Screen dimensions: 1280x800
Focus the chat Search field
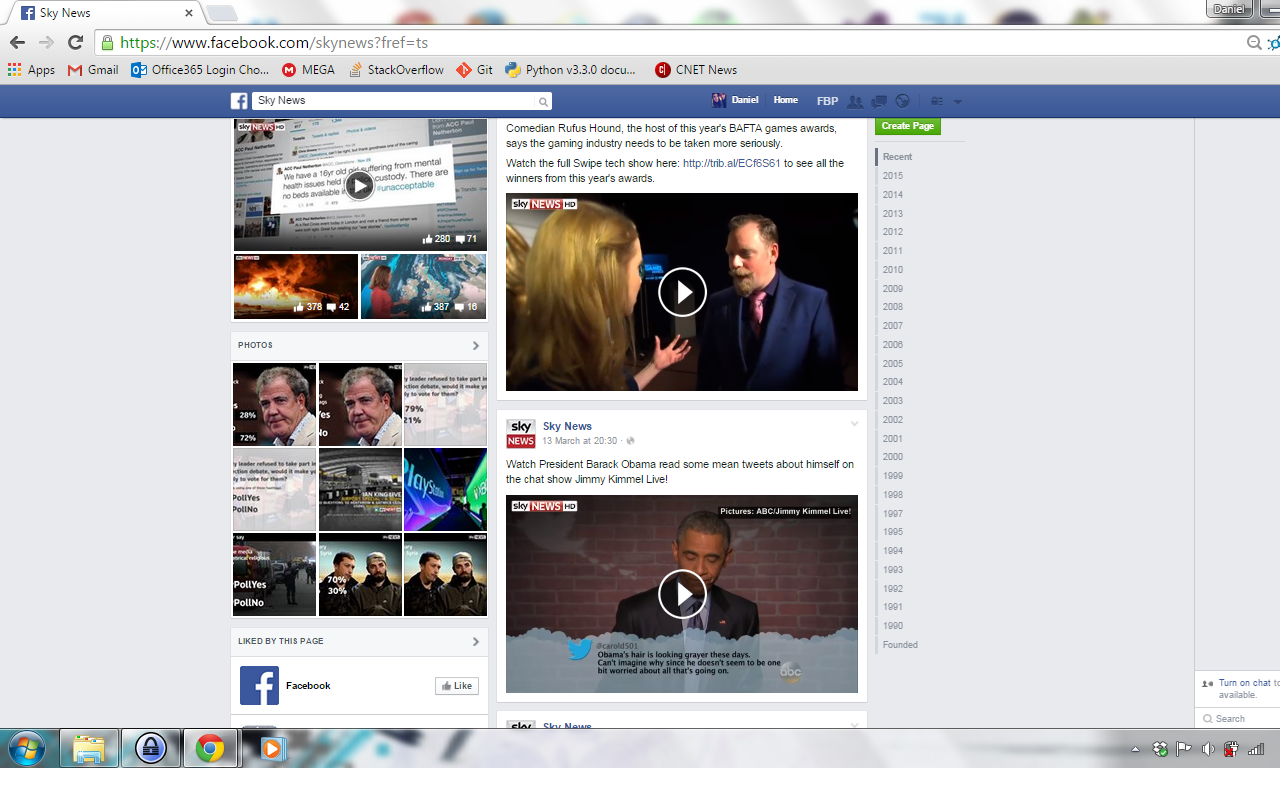point(1238,718)
